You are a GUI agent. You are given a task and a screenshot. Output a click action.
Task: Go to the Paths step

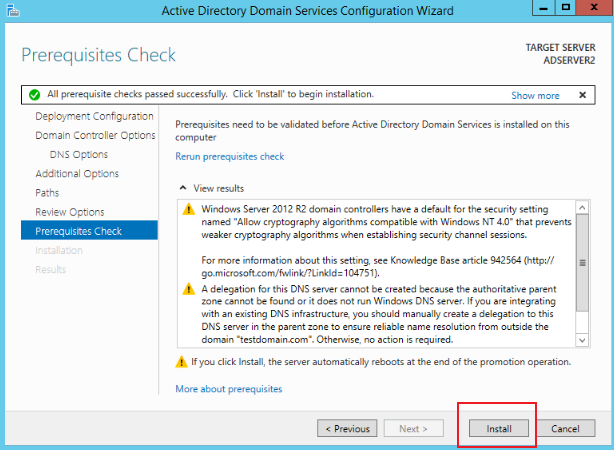47,193
